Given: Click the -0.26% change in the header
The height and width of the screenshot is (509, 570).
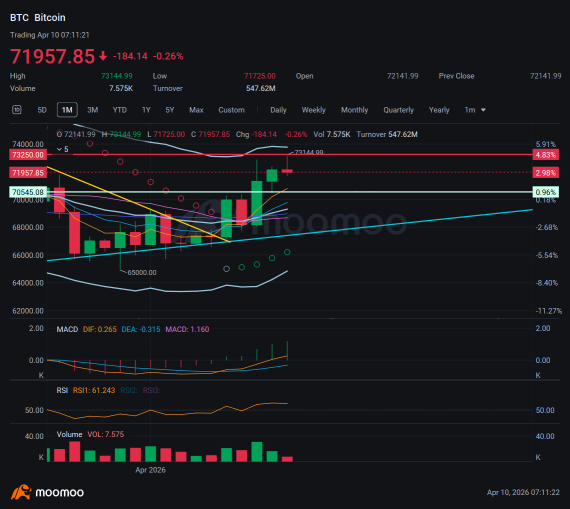Looking at the screenshot, I should coord(168,56).
